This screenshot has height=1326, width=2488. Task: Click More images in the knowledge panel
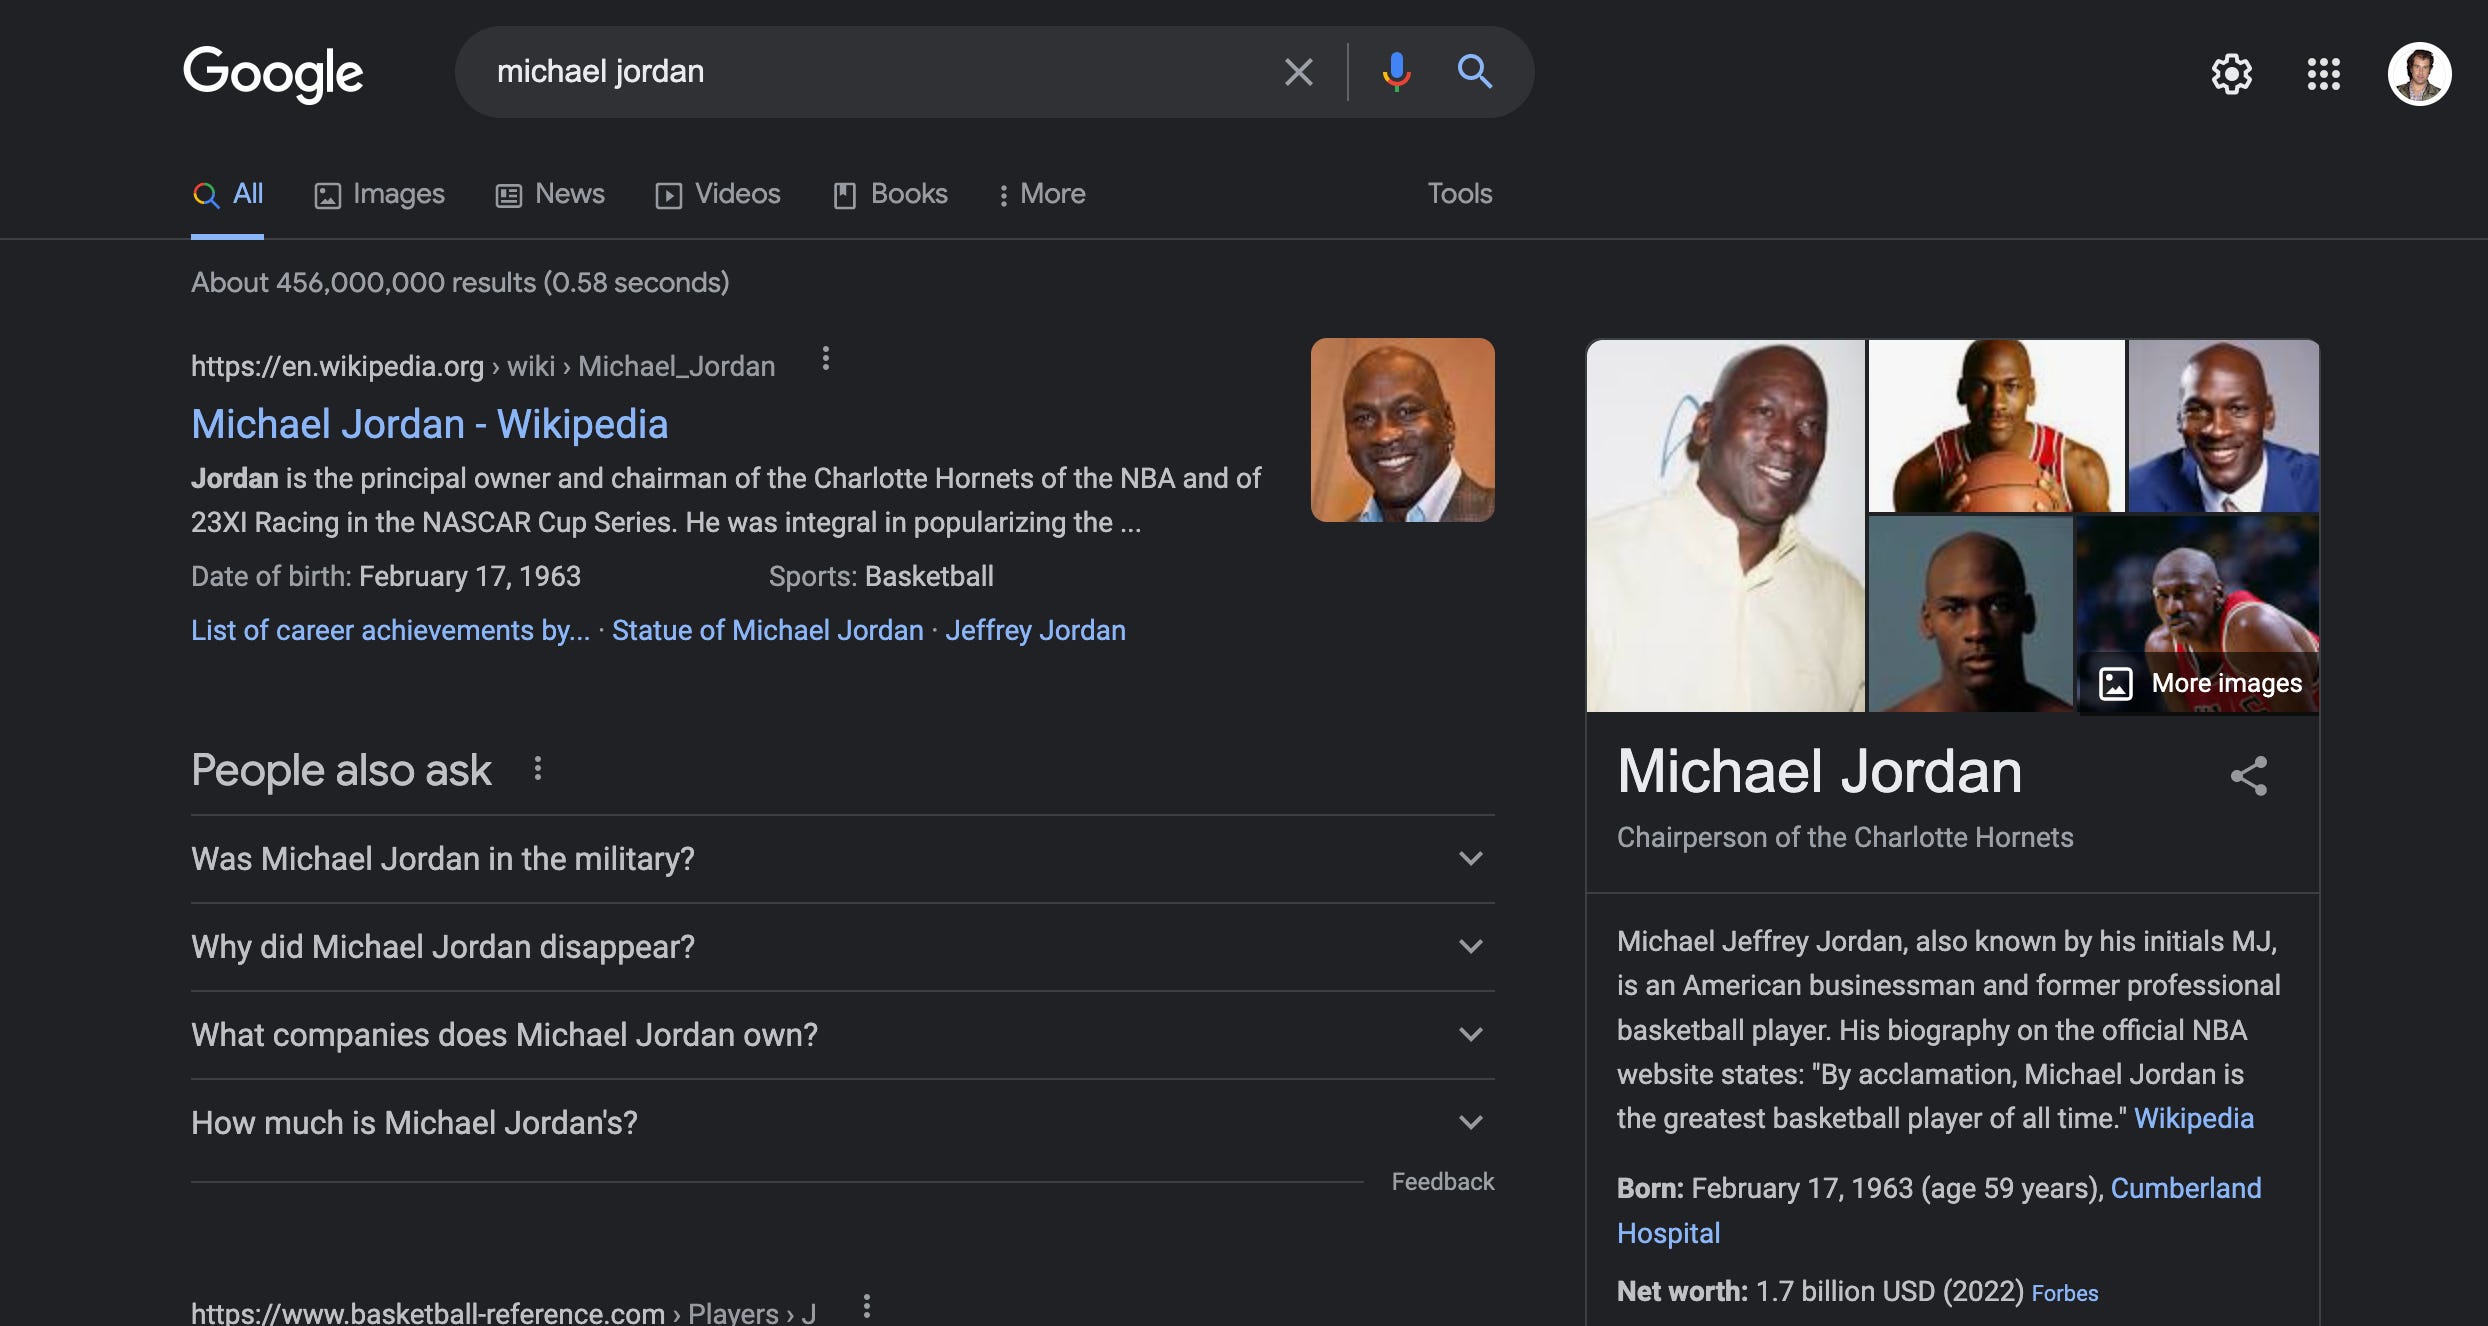pyautogui.click(x=2199, y=682)
